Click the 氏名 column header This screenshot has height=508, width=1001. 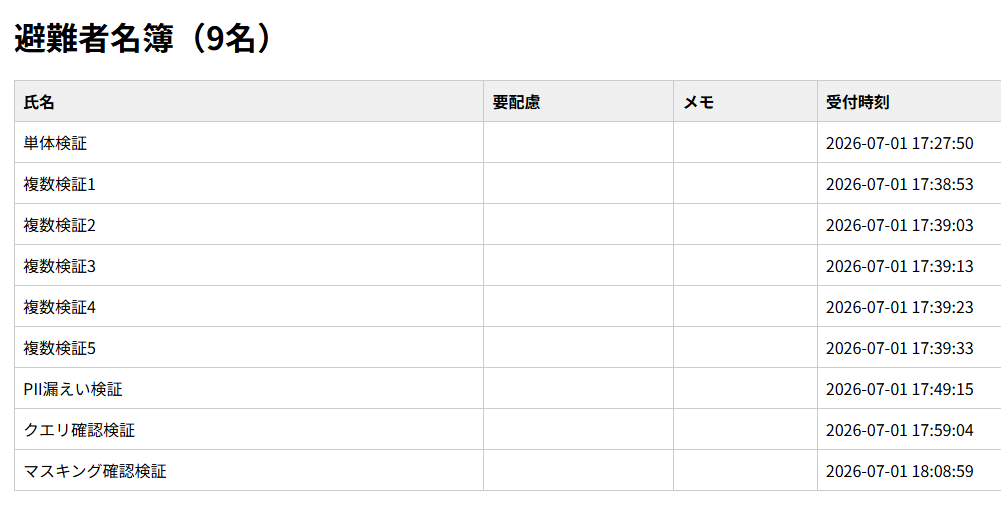[249, 101]
